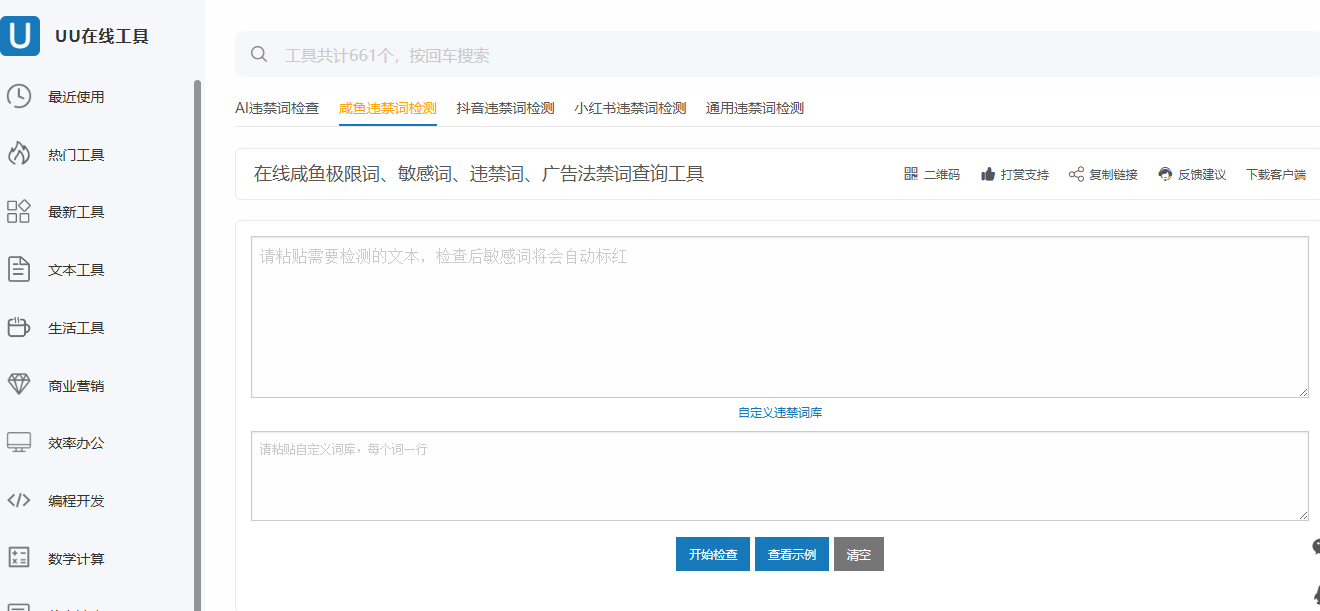Switch to the 小红书违禁词检测 tab

630,108
